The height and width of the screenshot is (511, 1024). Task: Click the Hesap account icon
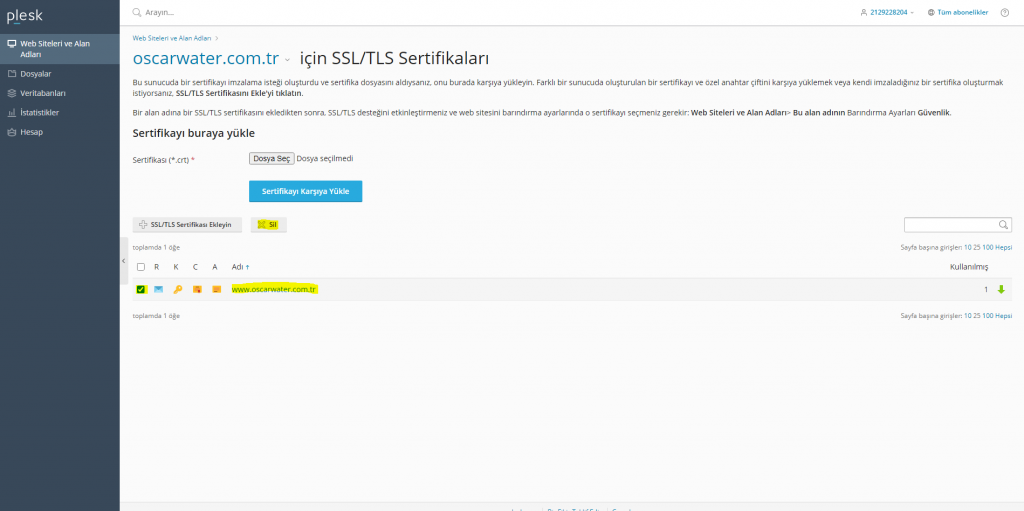pyautogui.click(x=11, y=132)
